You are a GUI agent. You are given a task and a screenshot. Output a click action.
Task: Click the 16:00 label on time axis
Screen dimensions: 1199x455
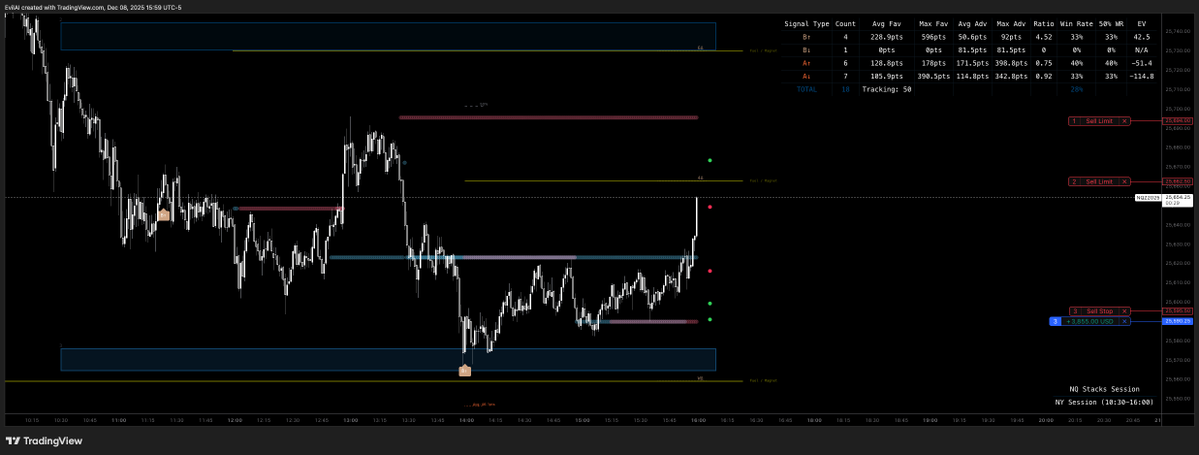(698, 420)
